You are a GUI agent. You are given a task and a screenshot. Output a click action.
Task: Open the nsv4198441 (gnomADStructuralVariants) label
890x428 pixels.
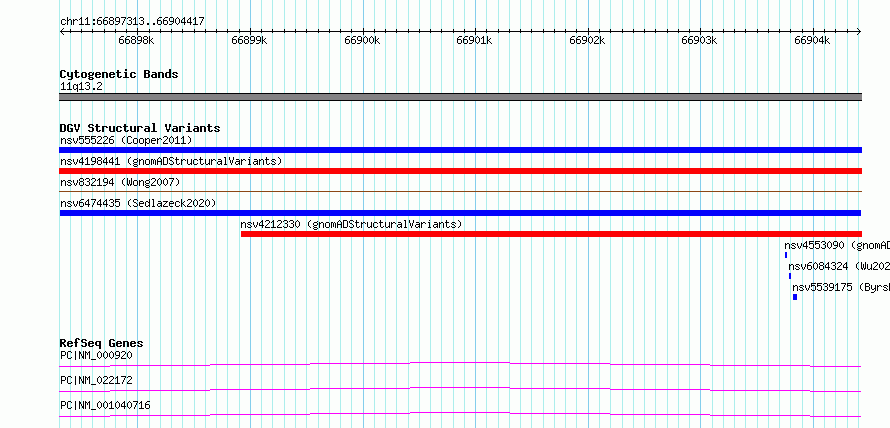click(x=171, y=161)
